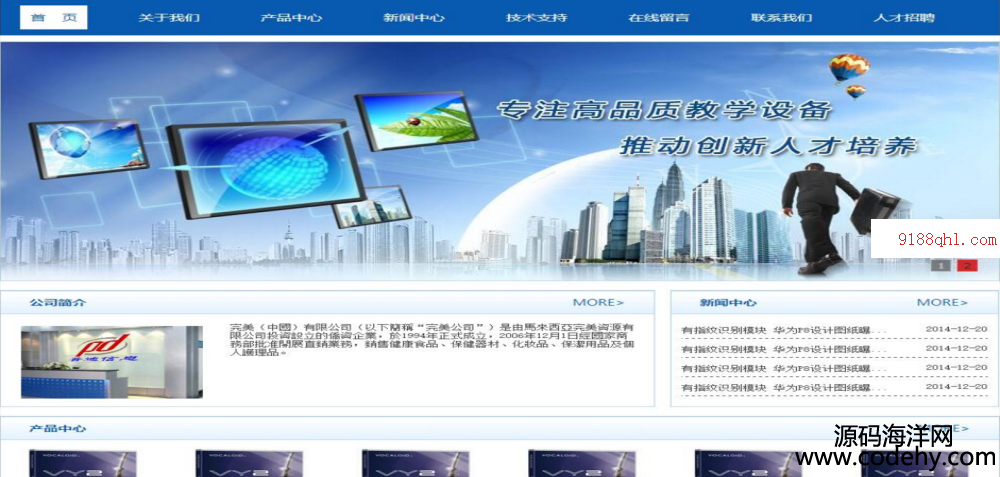Click MORE> in the 新闻中心 panel
The image size is (1000, 477).
942,302
